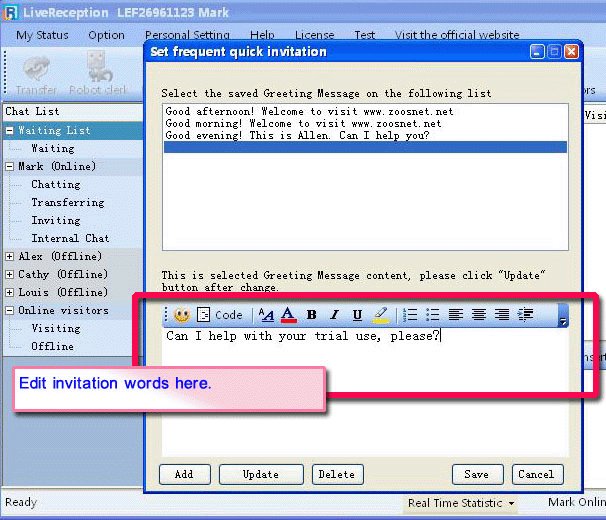Select the text highlight color tool
The width and height of the screenshot is (606, 520).
pyautogui.click(x=381, y=315)
